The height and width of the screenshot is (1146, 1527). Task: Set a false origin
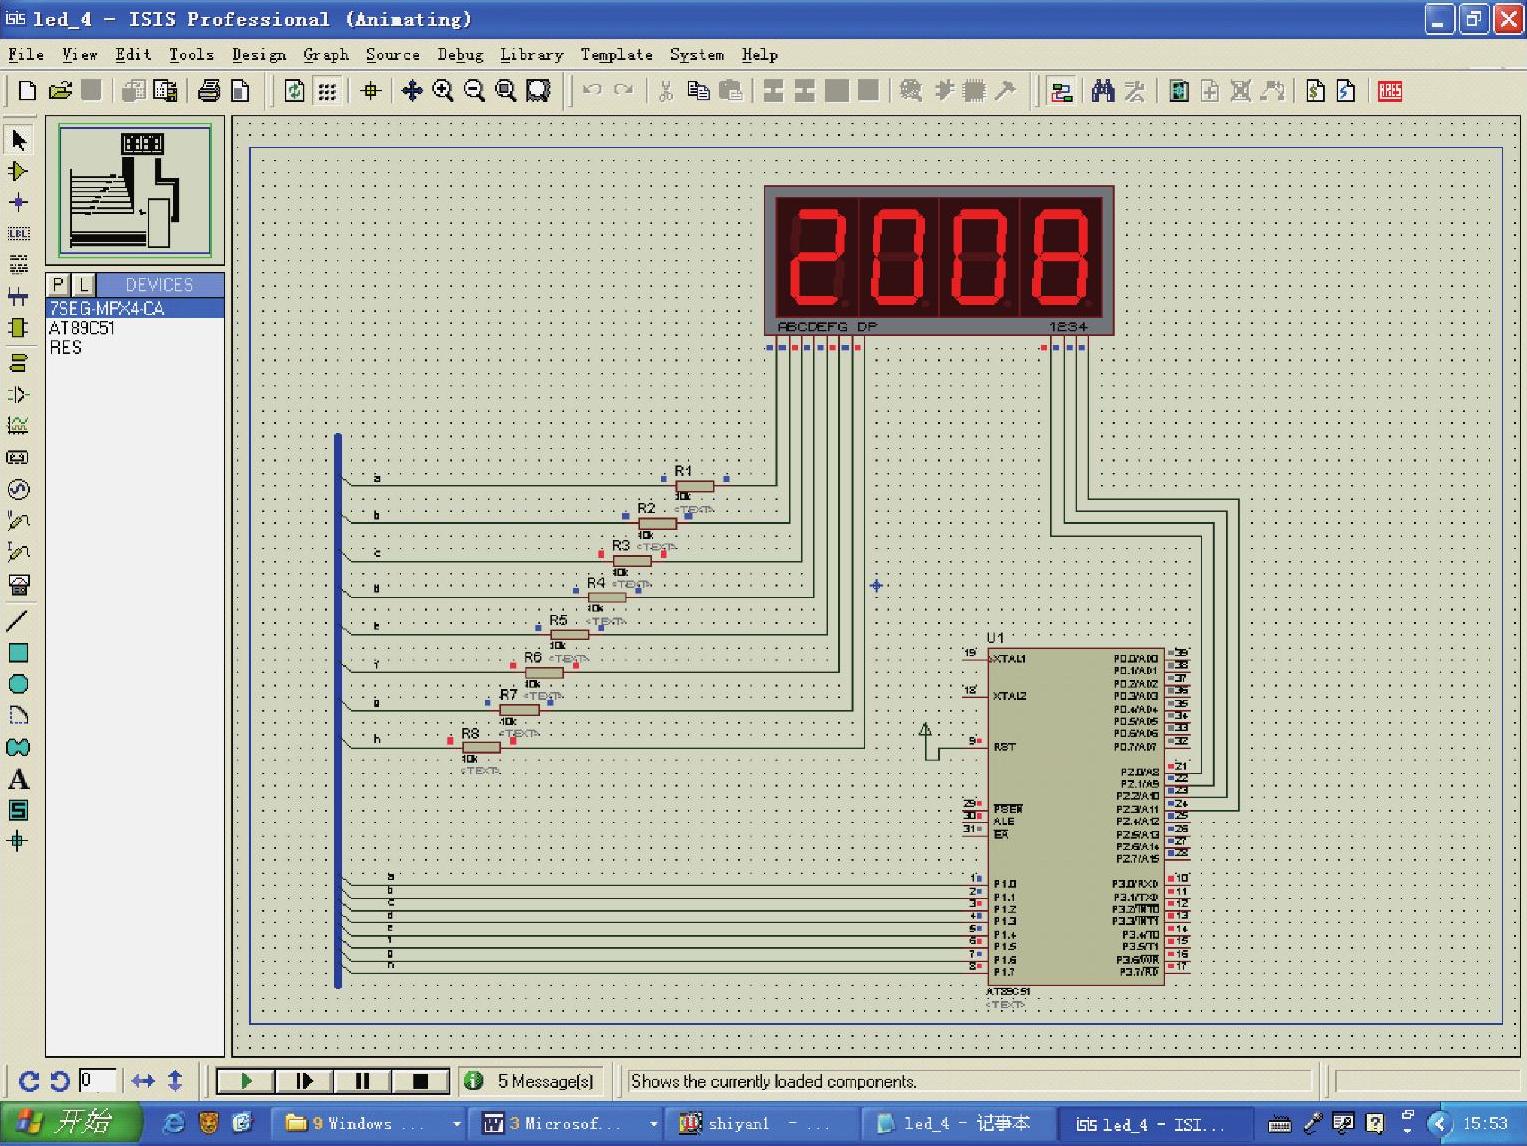(x=371, y=91)
